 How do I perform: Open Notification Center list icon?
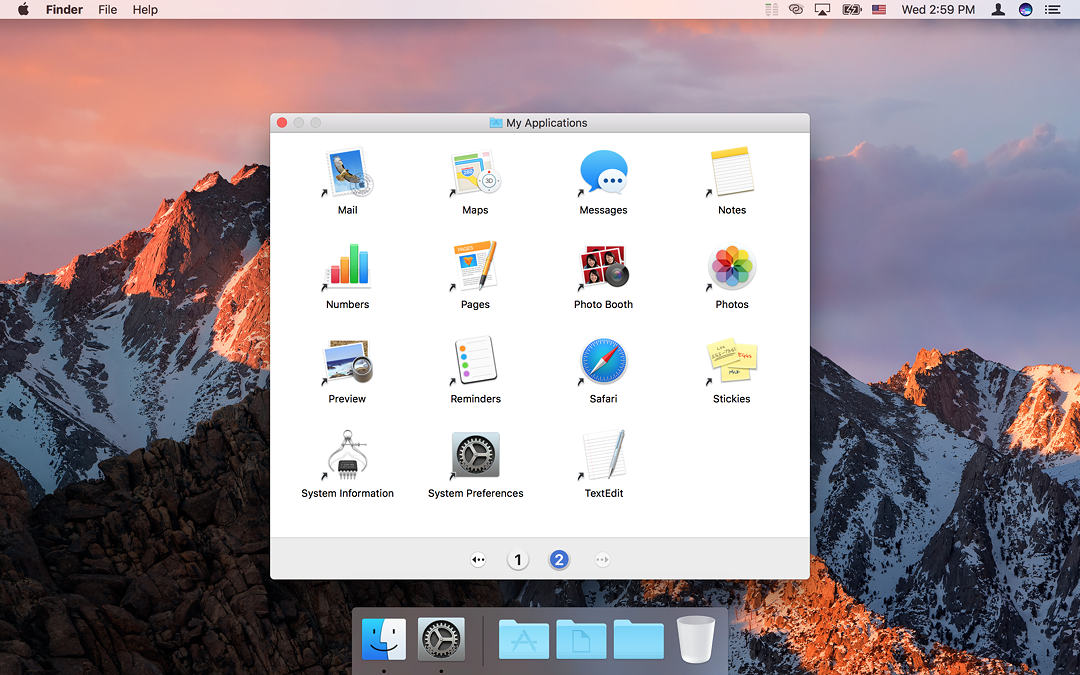click(x=1052, y=10)
